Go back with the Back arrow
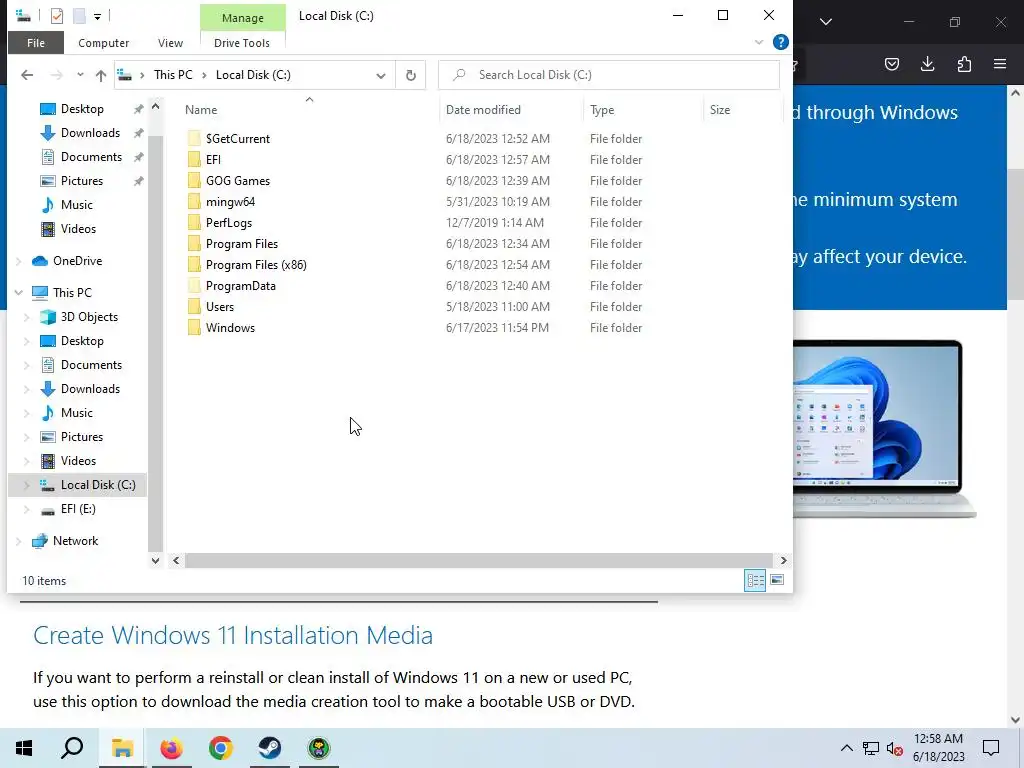Image resolution: width=1024 pixels, height=768 pixels. click(x=27, y=75)
